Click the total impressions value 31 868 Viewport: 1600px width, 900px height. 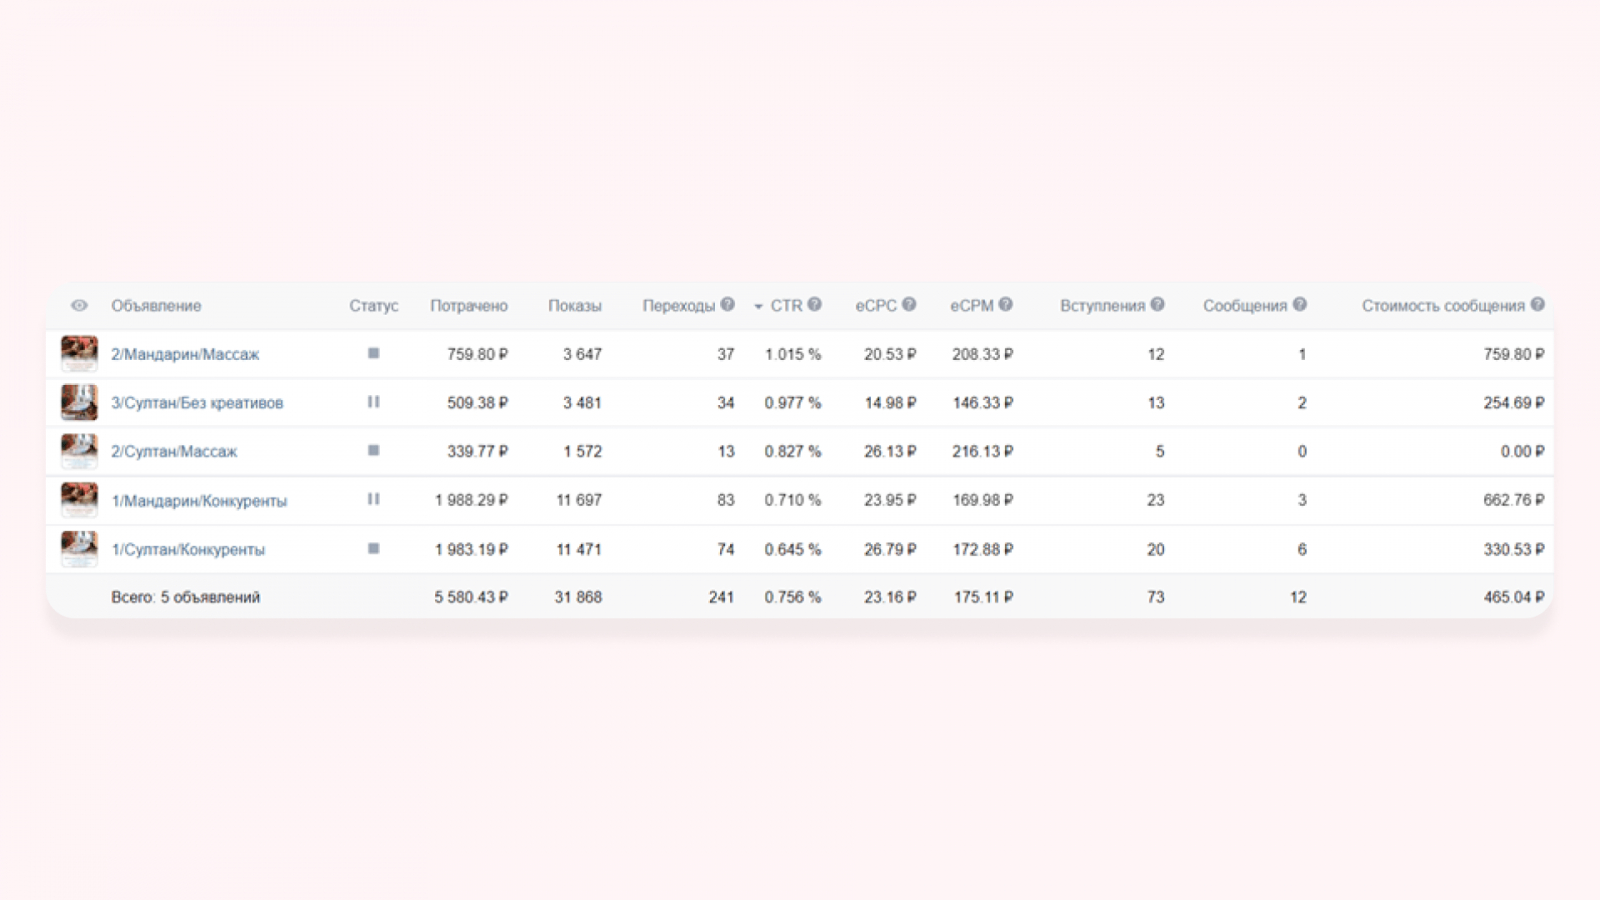[x=578, y=598]
